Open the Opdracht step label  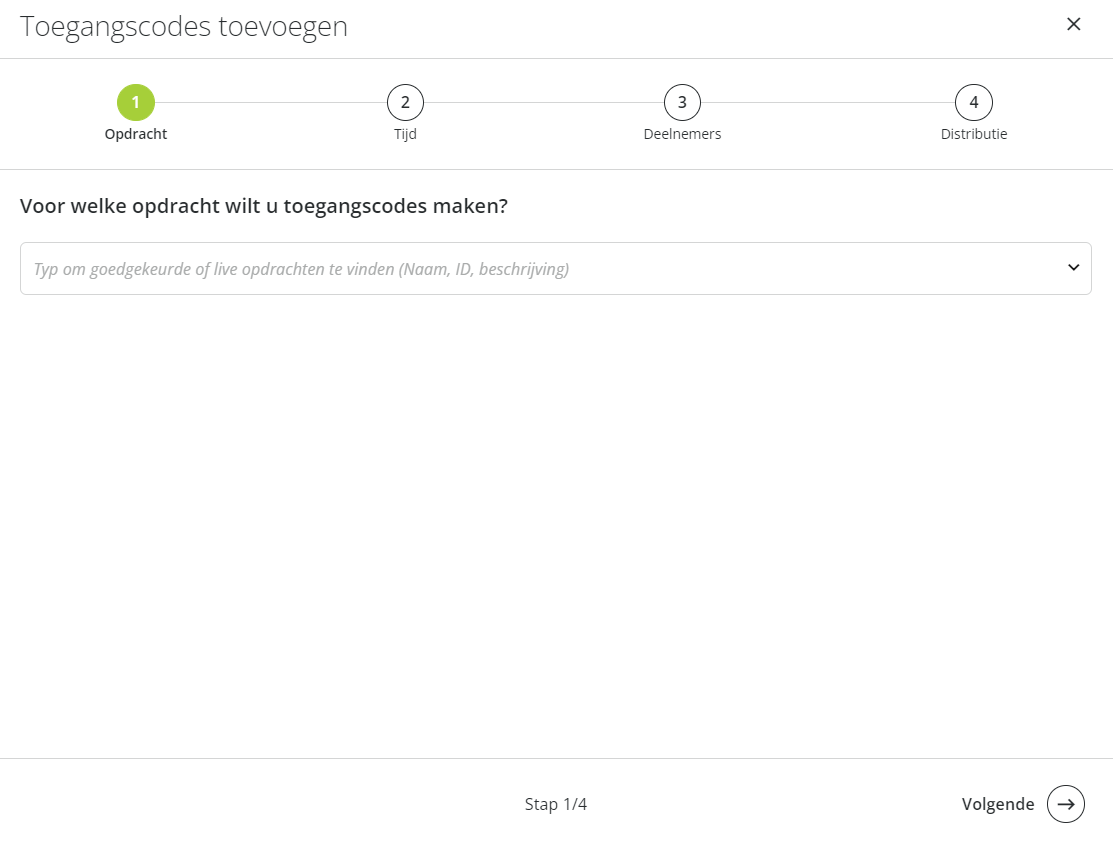click(x=136, y=134)
